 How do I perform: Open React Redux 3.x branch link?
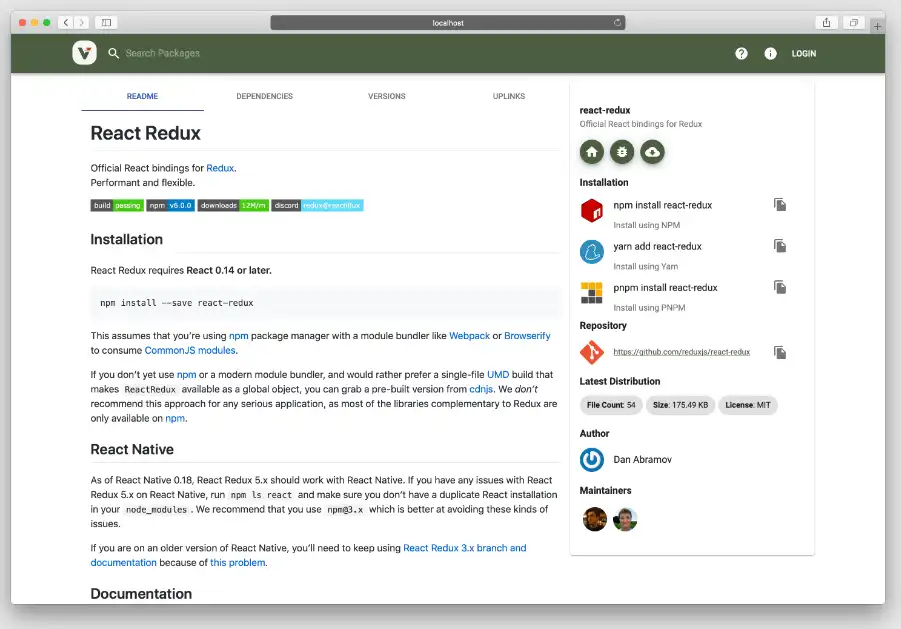point(464,548)
